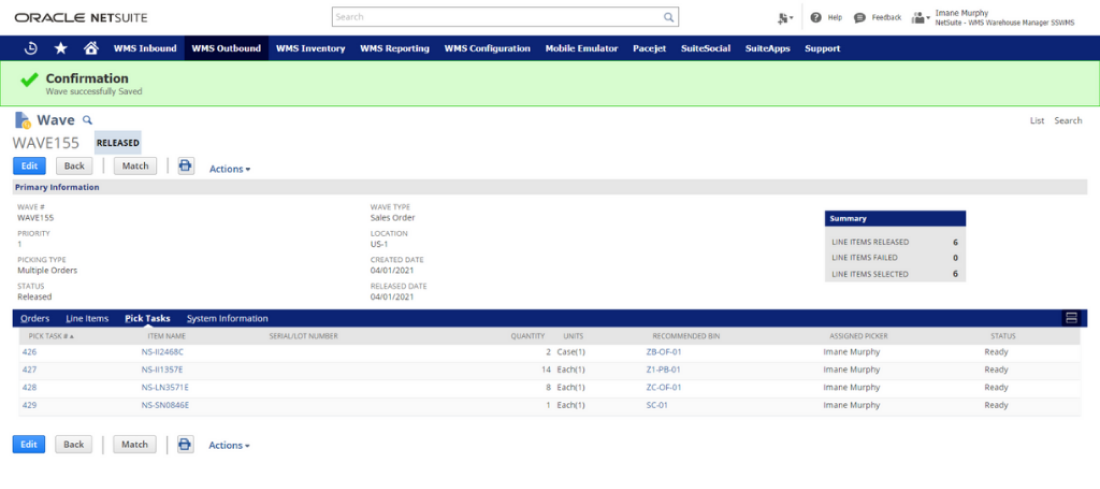The image size is (1100, 489).
Task: Open the SuiteApps menu
Action: click(x=767, y=48)
